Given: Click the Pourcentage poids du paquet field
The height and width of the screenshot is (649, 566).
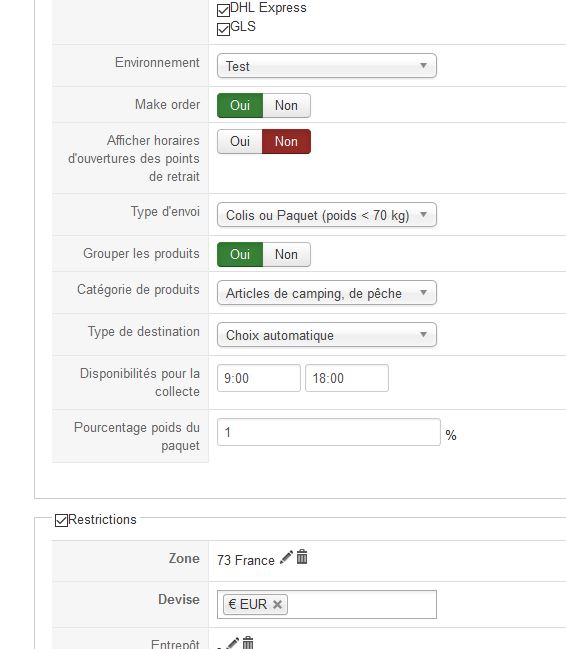Looking at the screenshot, I should [329, 432].
